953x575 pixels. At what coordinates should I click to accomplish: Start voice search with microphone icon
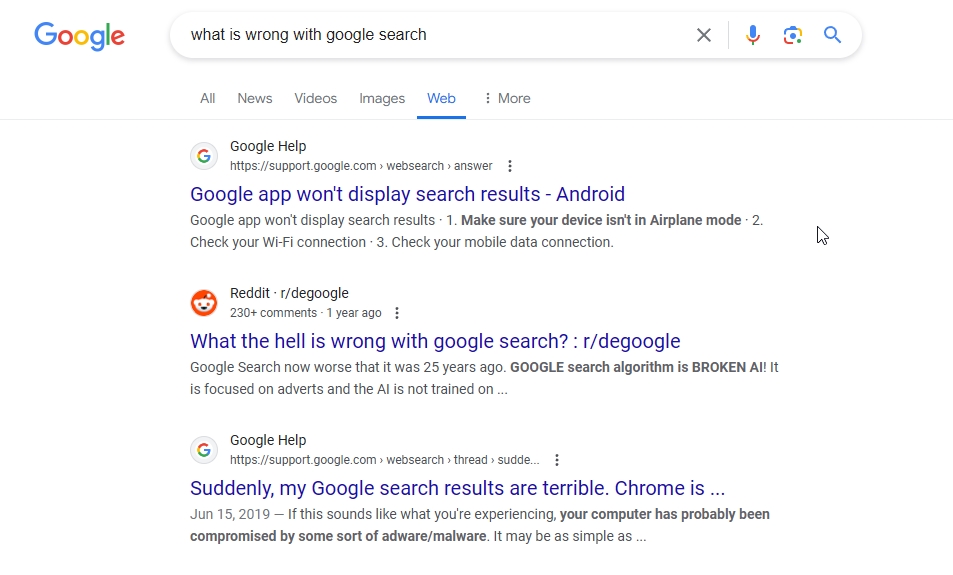tap(752, 35)
